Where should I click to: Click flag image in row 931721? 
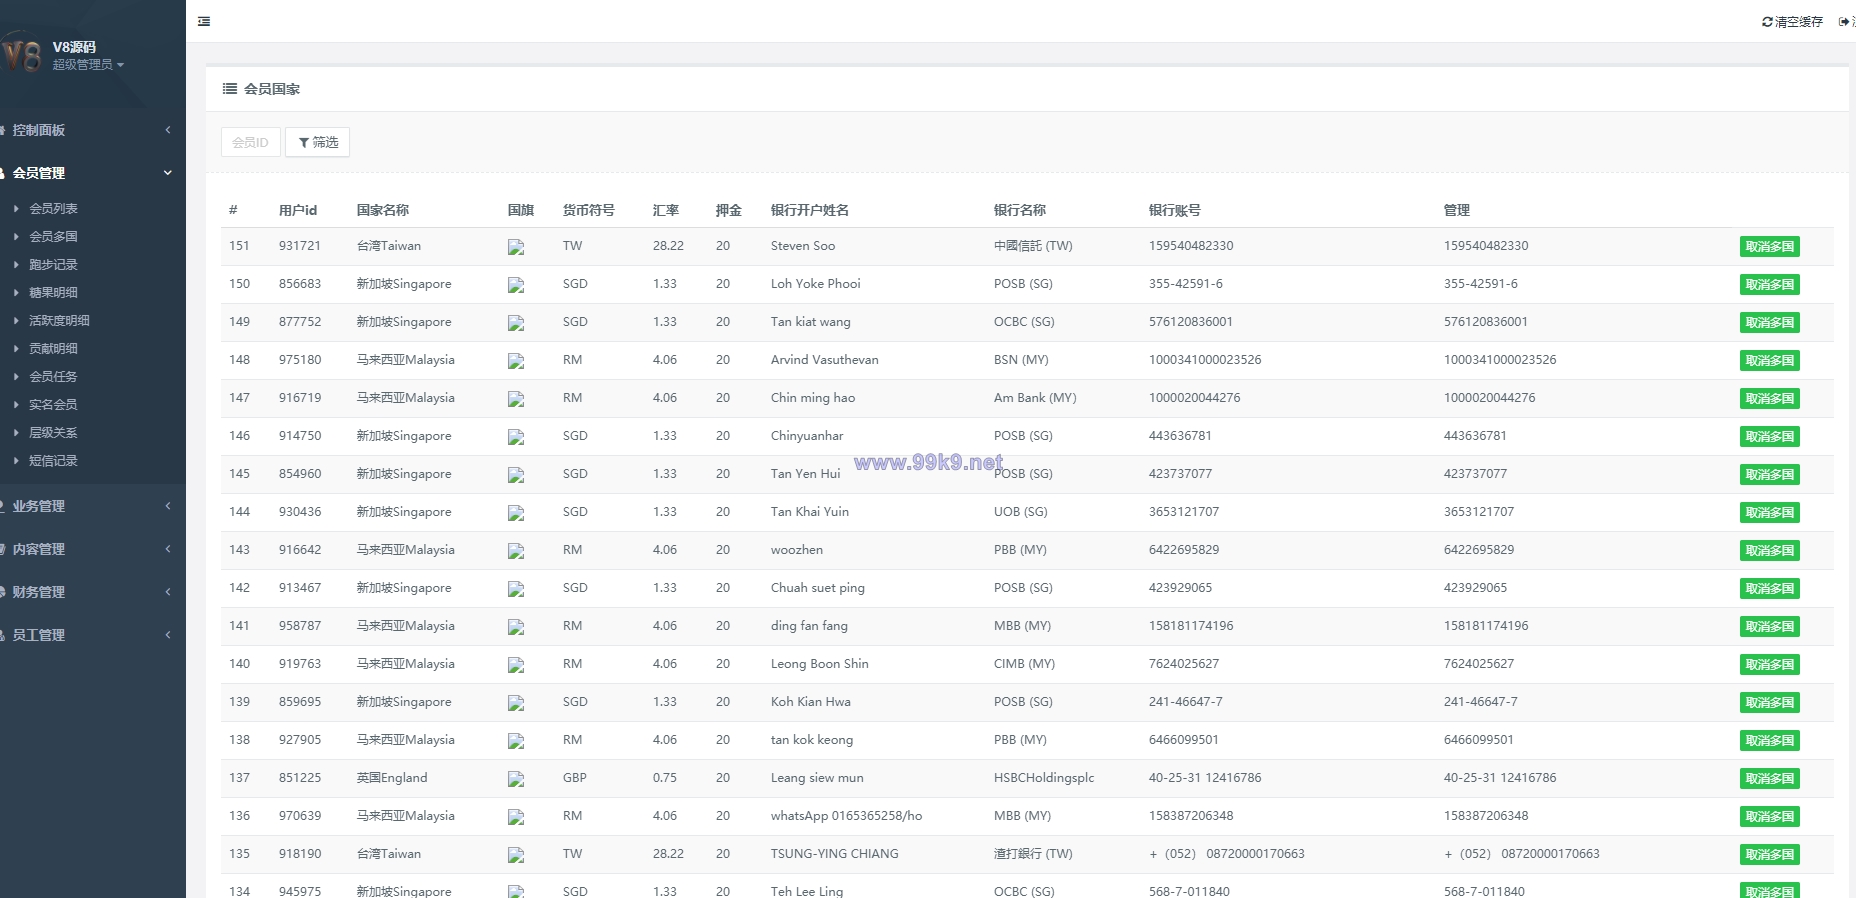click(x=516, y=247)
